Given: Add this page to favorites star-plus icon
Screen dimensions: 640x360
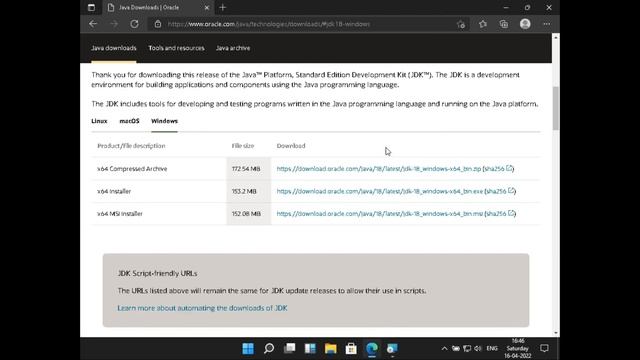Looking at the screenshot, I should point(461,24).
